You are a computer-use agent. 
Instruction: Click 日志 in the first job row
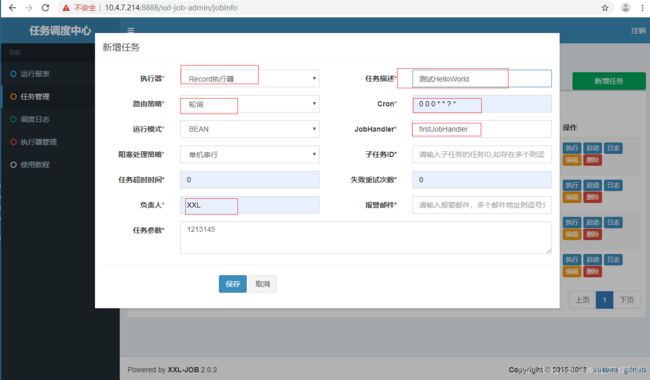click(x=613, y=148)
